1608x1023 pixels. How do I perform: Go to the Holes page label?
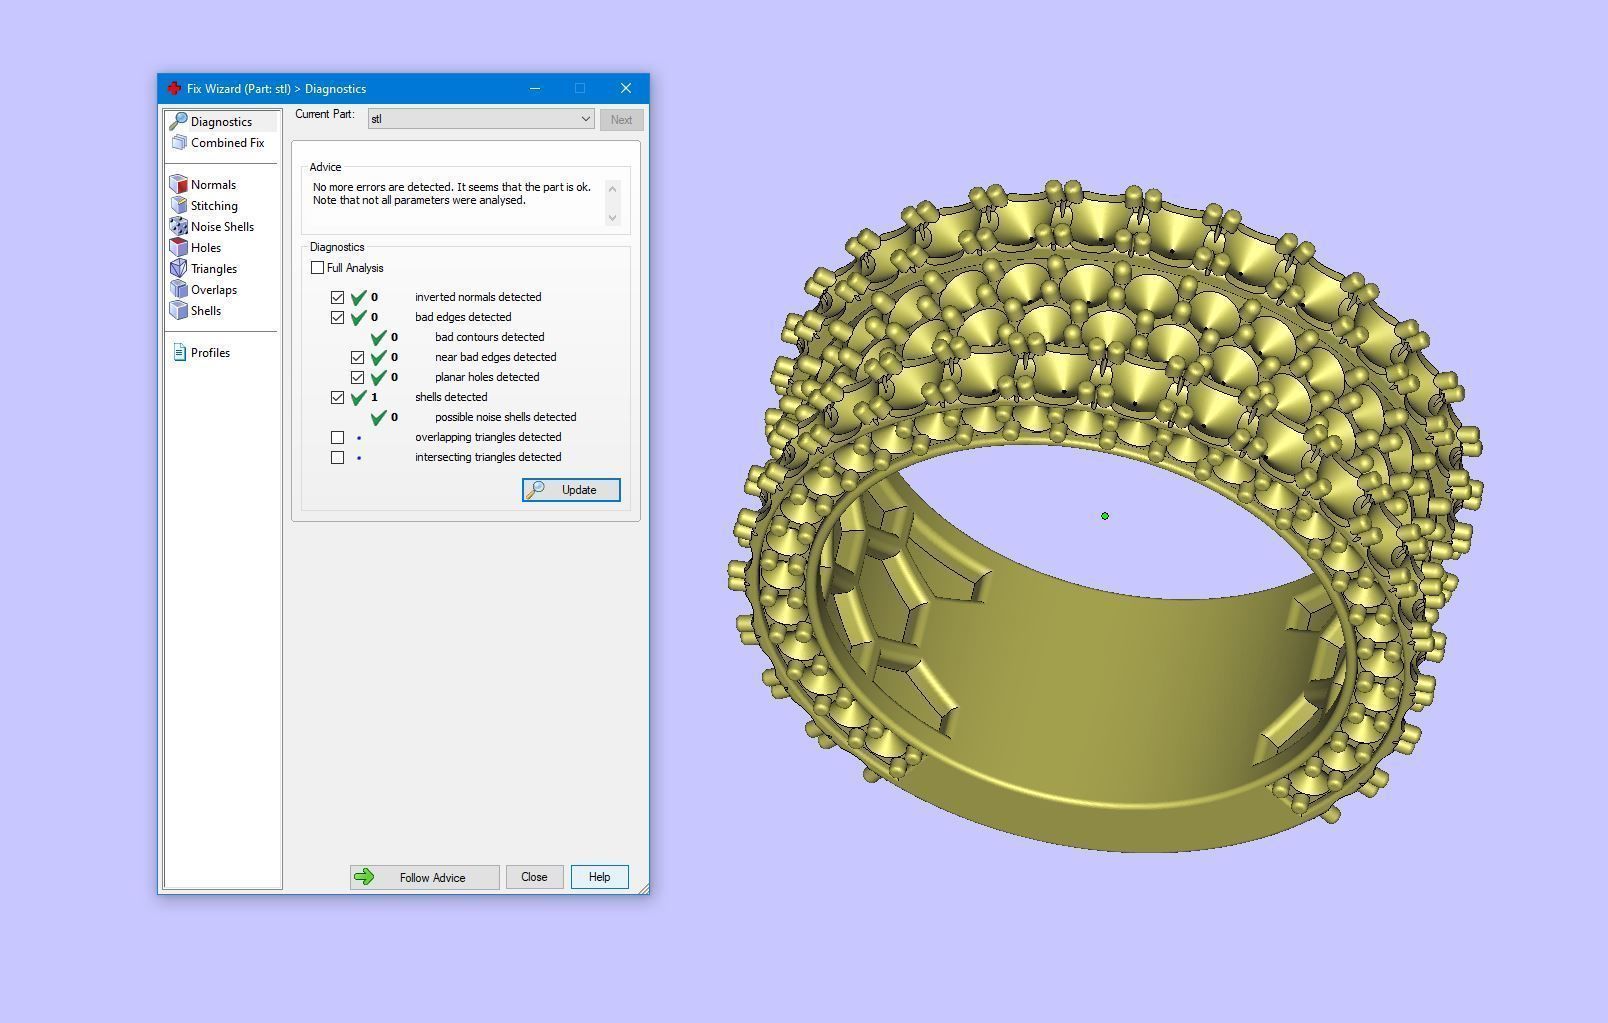(206, 248)
